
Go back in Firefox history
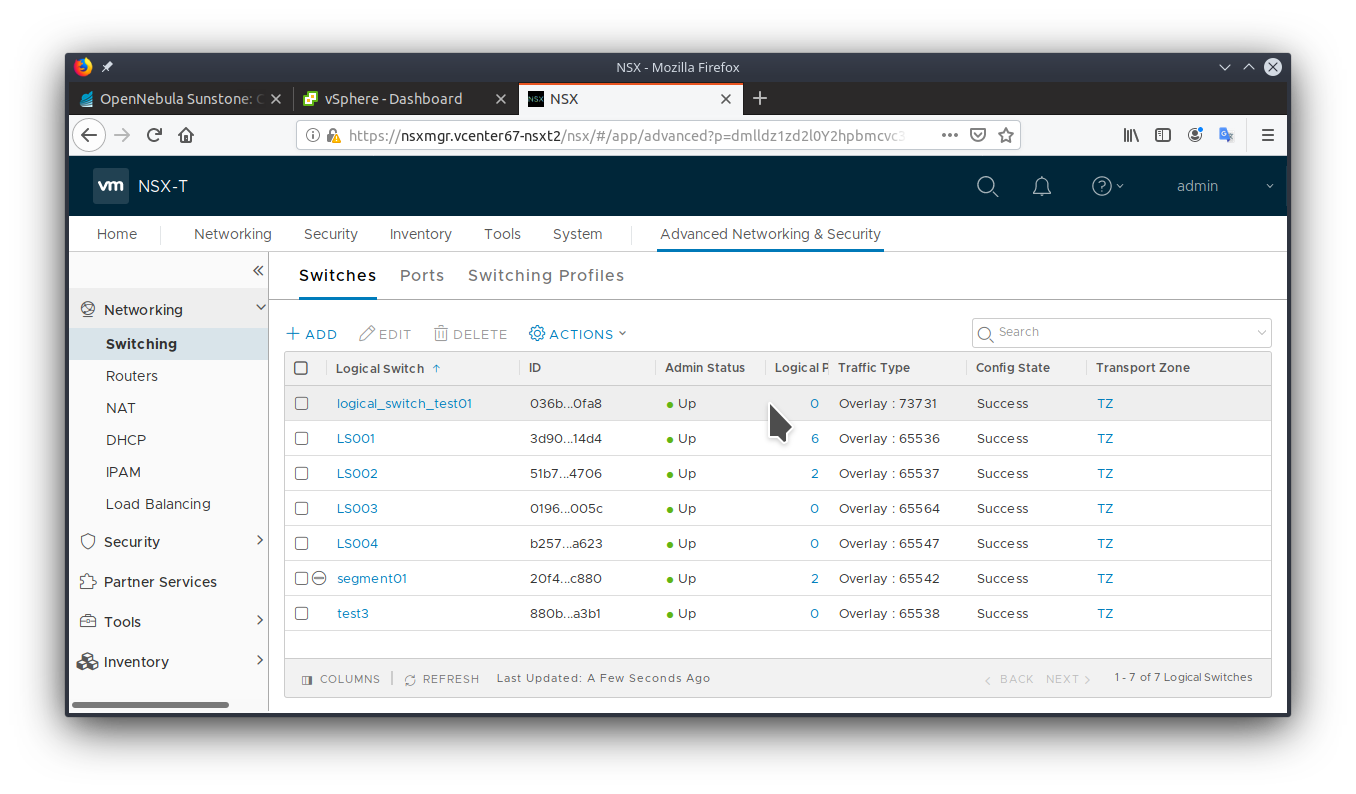(x=89, y=135)
